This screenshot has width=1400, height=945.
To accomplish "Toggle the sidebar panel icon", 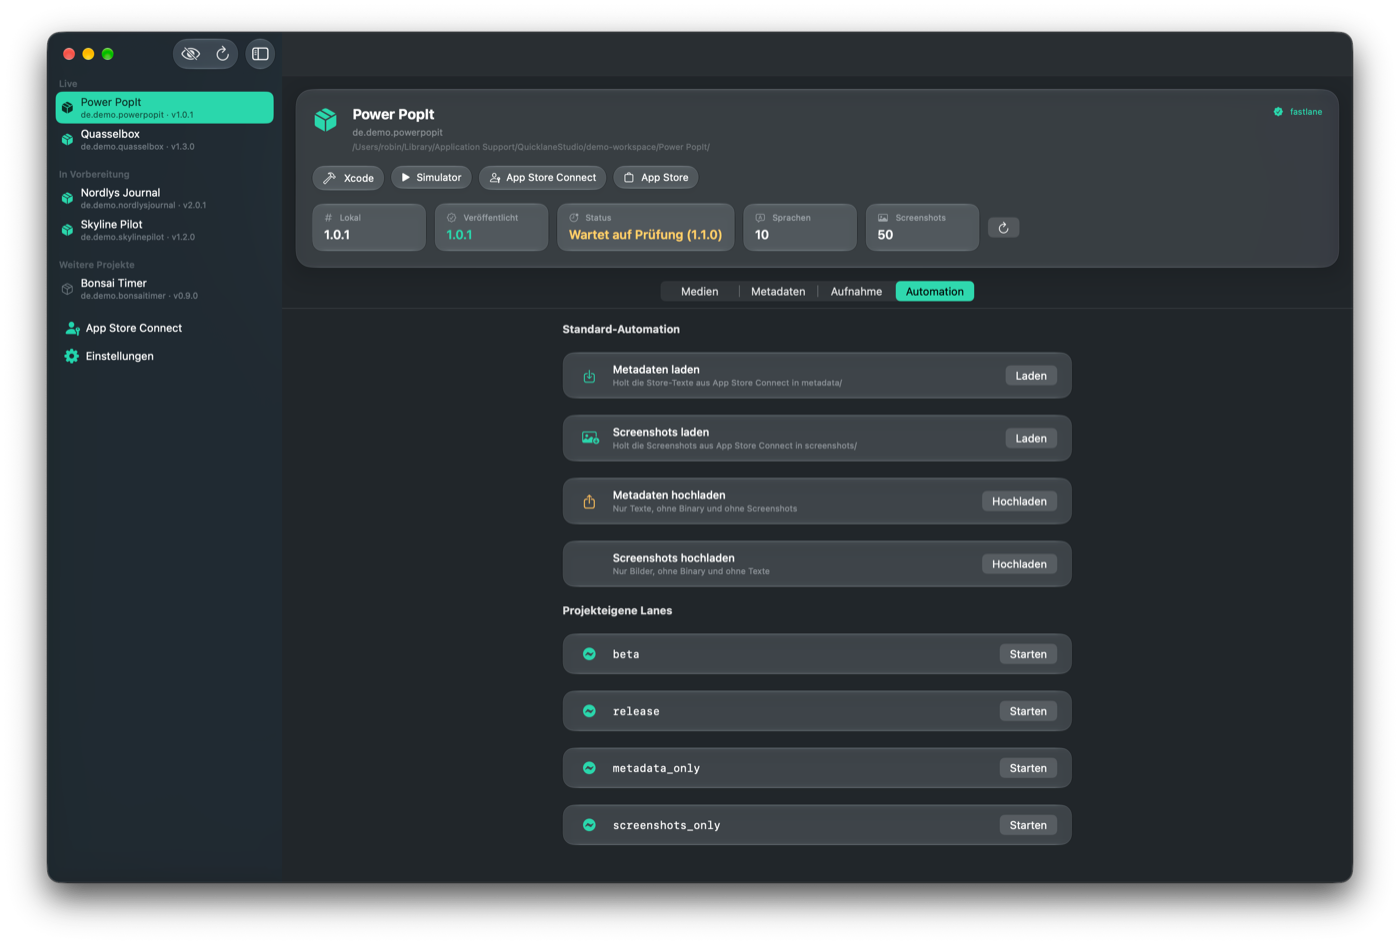I will 260,54.
